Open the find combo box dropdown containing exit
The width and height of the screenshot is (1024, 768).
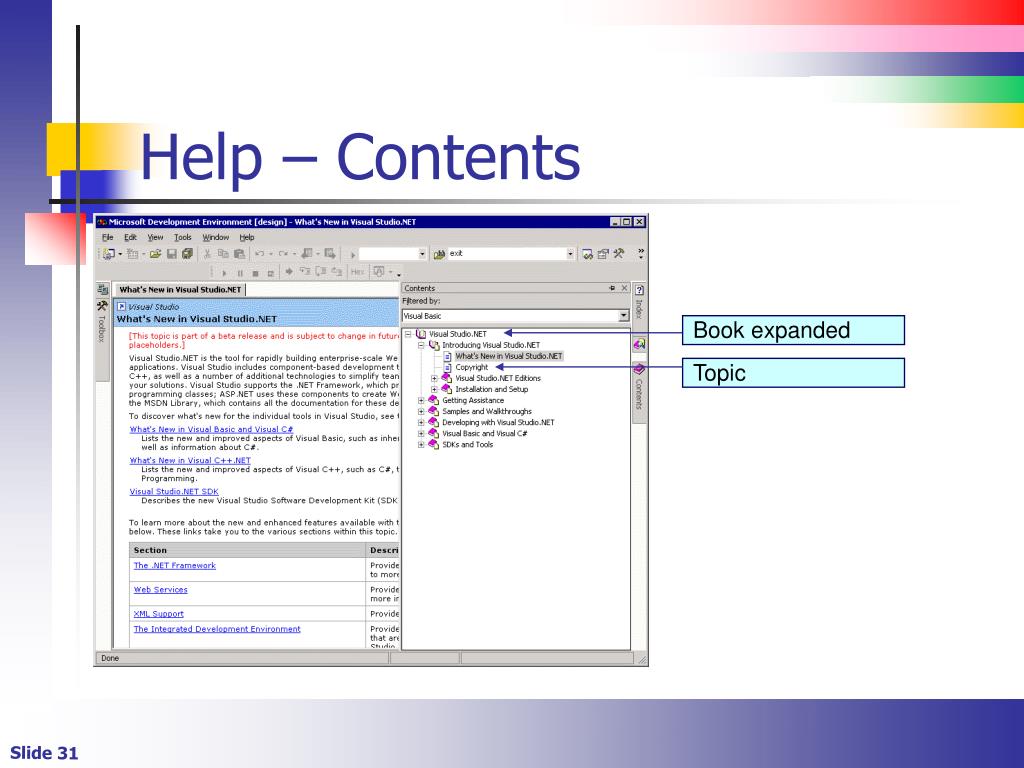point(570,254)
